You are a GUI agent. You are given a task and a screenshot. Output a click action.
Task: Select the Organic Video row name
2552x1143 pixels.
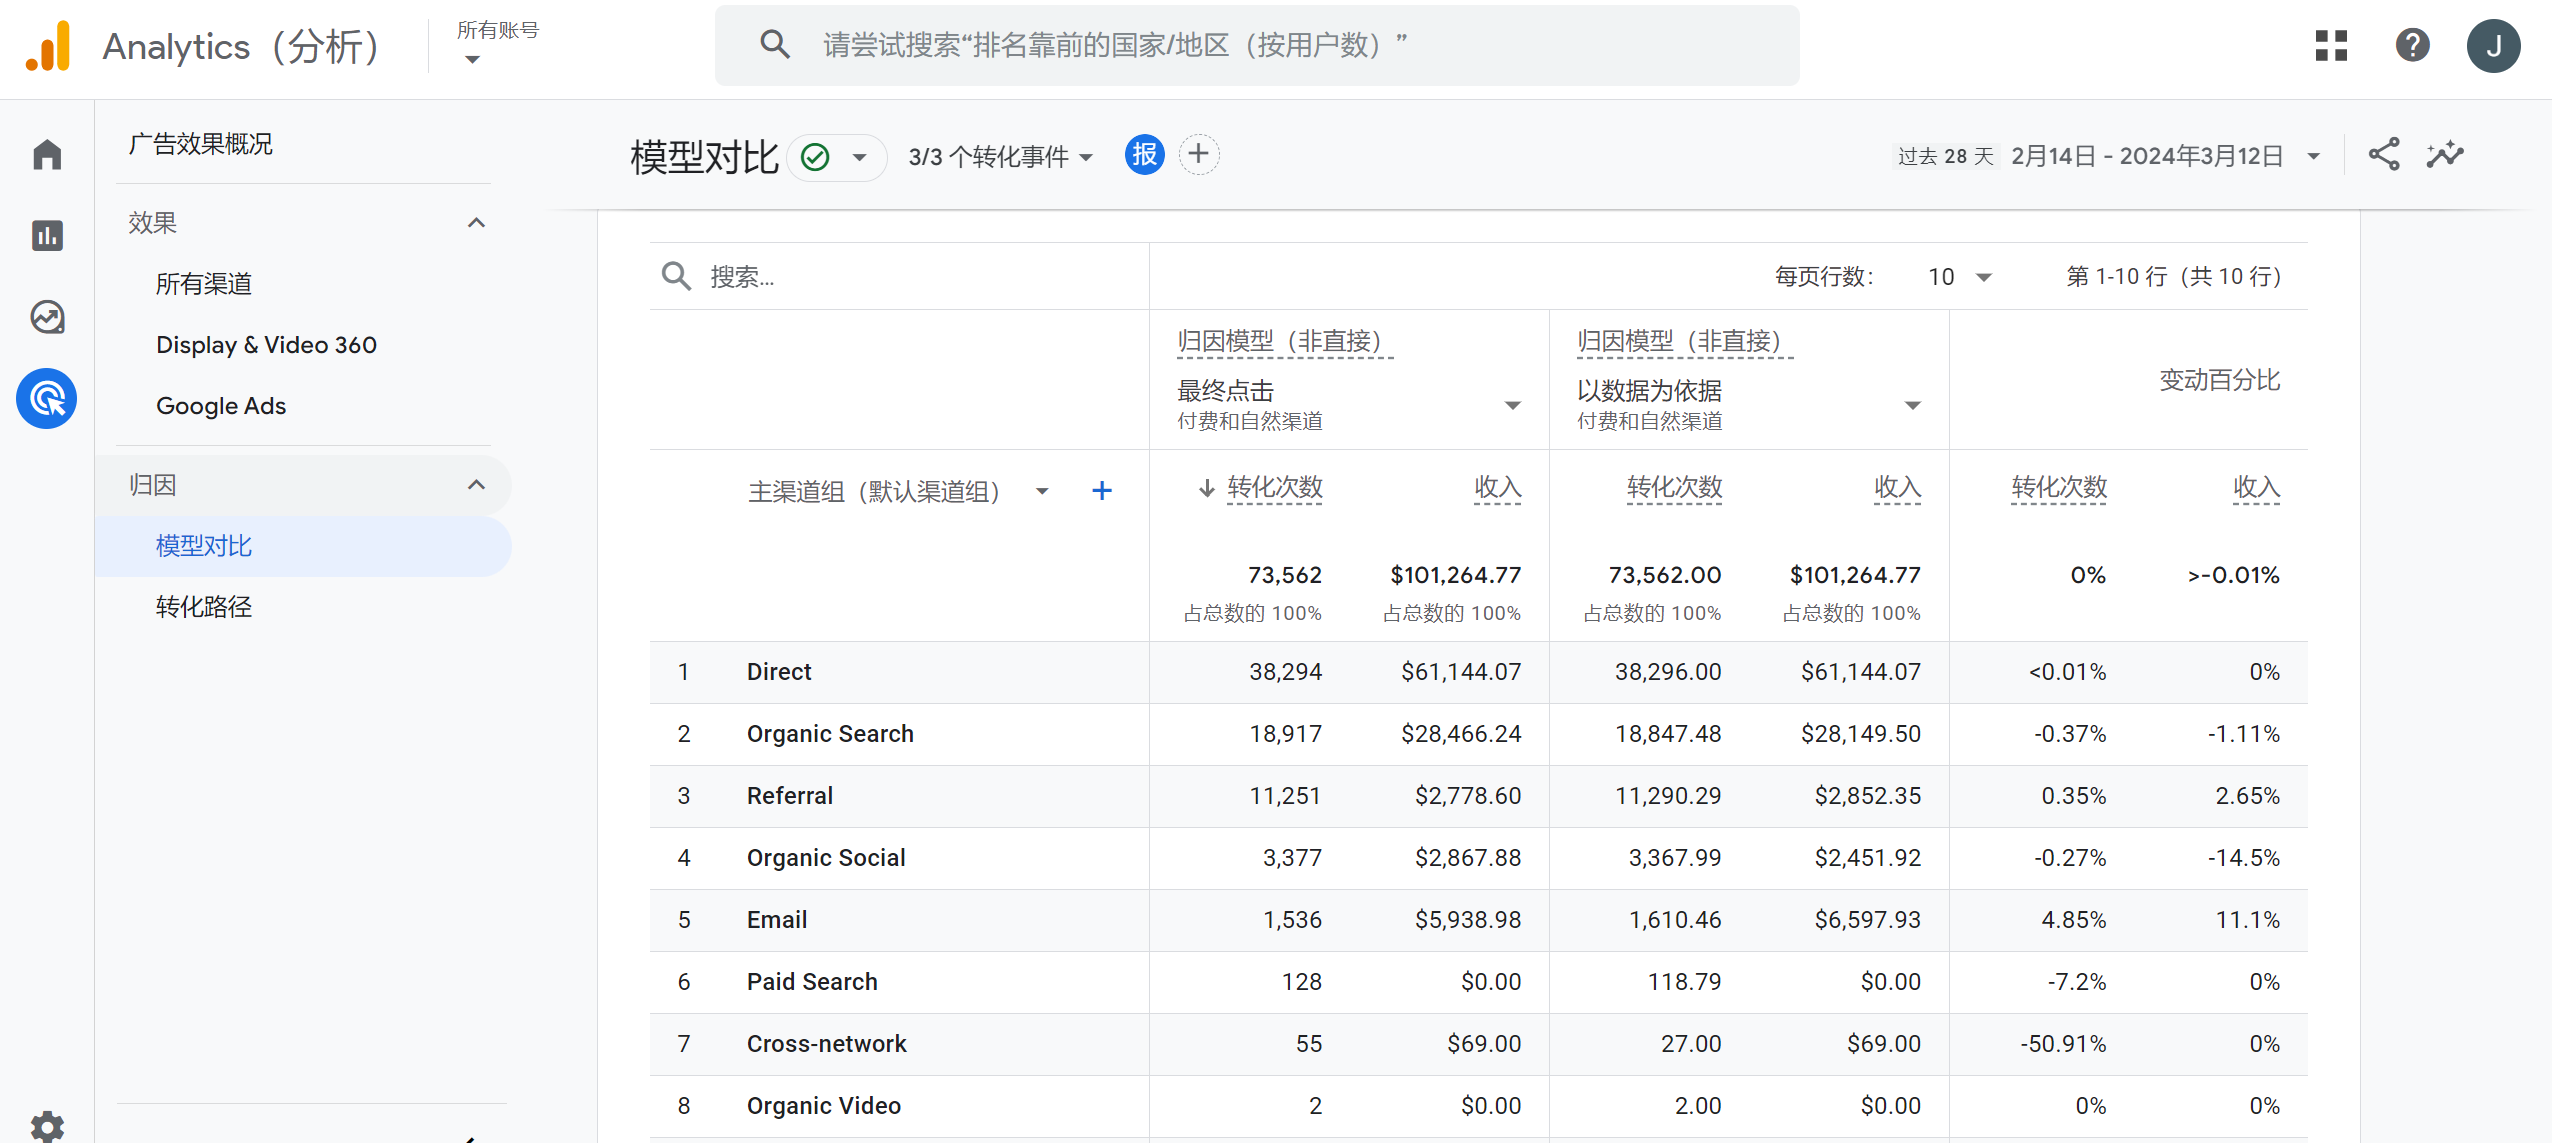point(824,1106)
